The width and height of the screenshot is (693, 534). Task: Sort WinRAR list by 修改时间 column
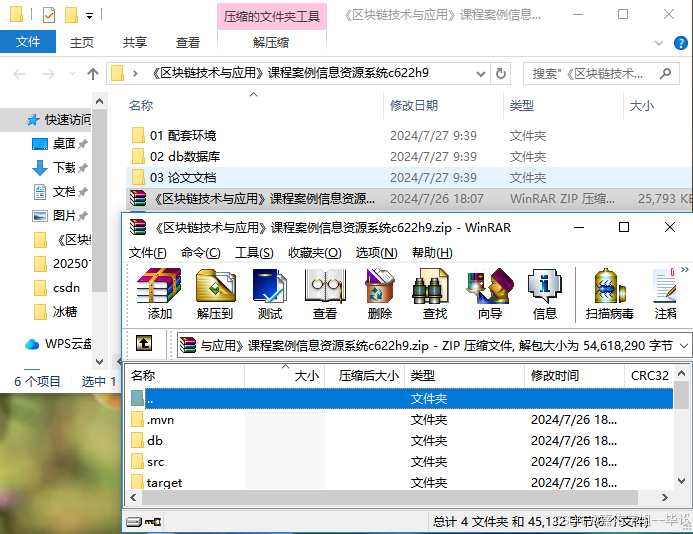pos(555,376)
